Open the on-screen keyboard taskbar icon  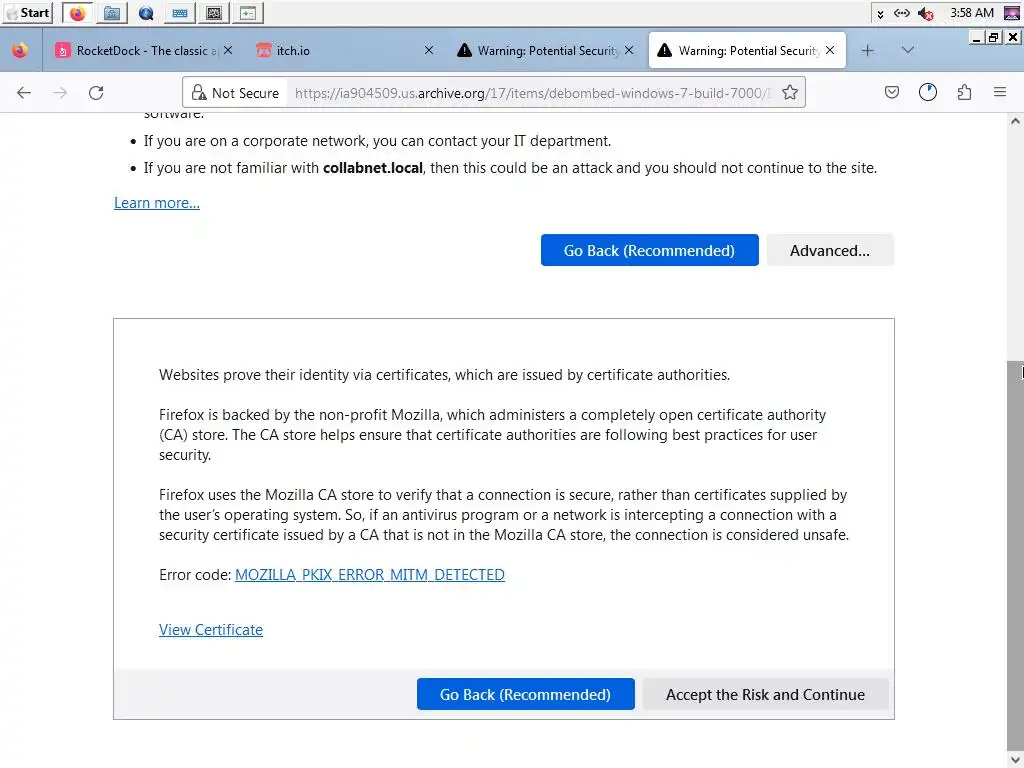(x=180, y=13)
